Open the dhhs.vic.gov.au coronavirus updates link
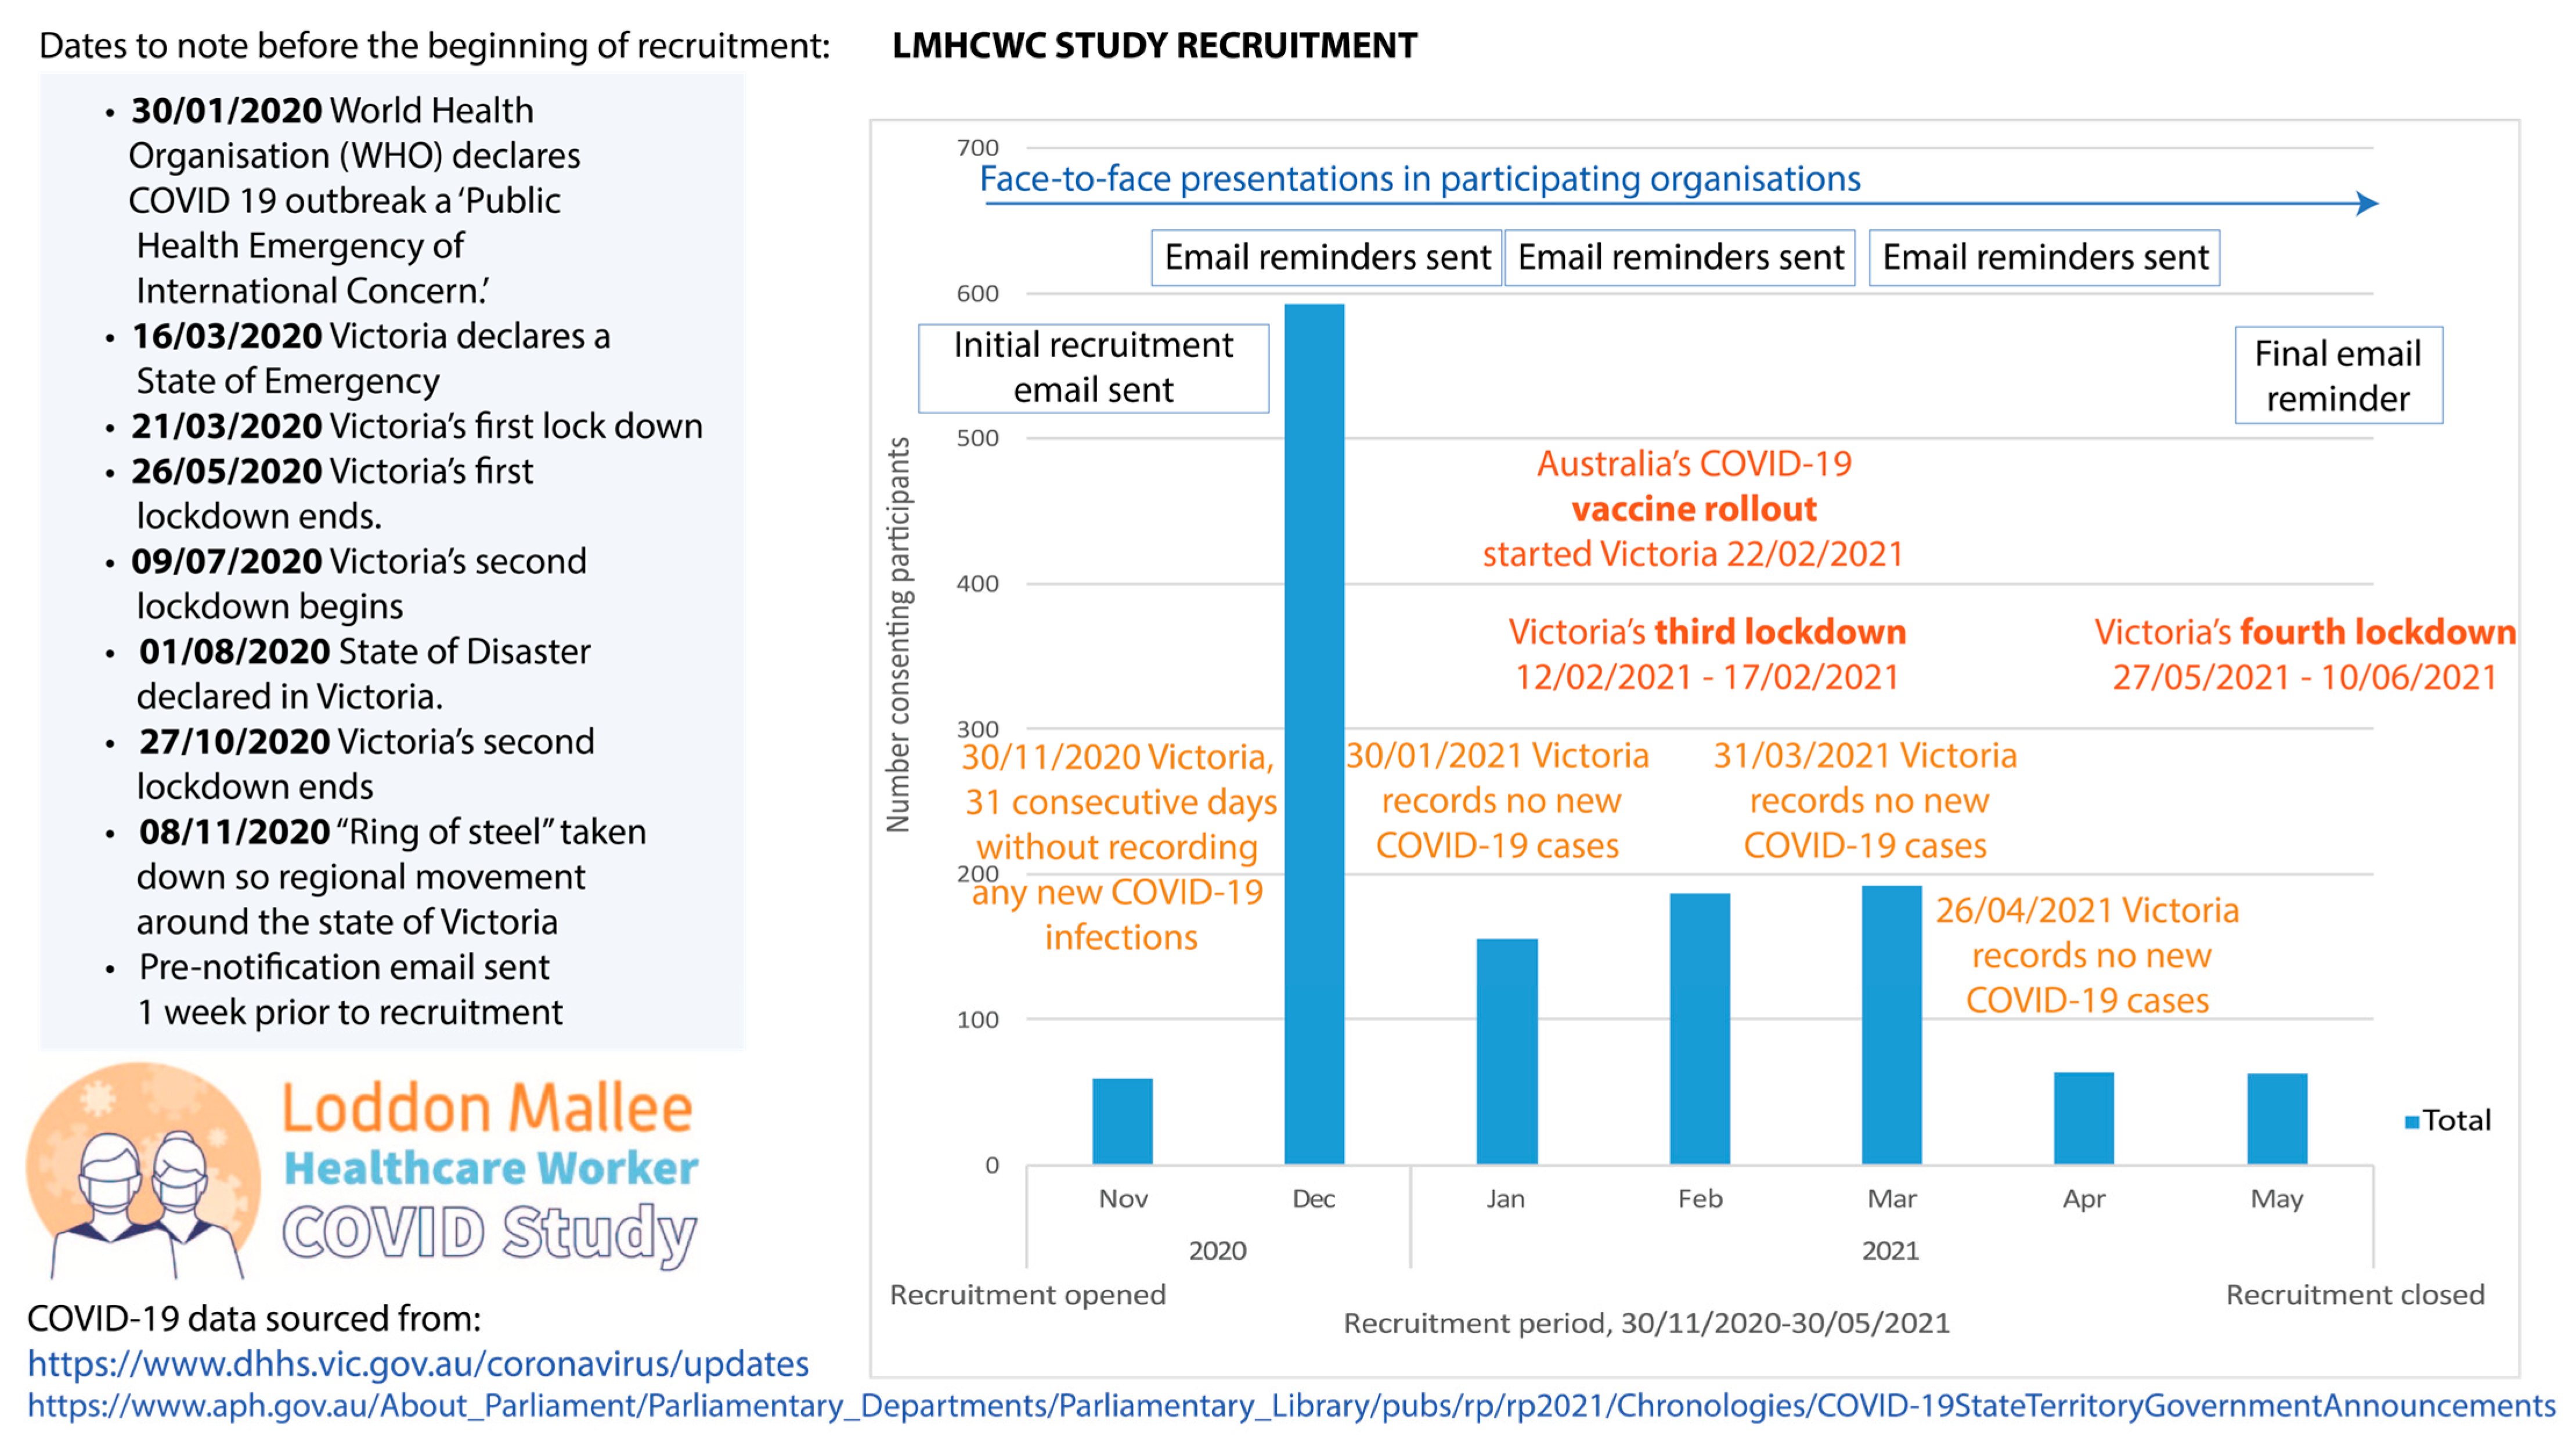The width and height of the screenshot is (2576, 1449). pyautogui.click(x=418, y=1364)
